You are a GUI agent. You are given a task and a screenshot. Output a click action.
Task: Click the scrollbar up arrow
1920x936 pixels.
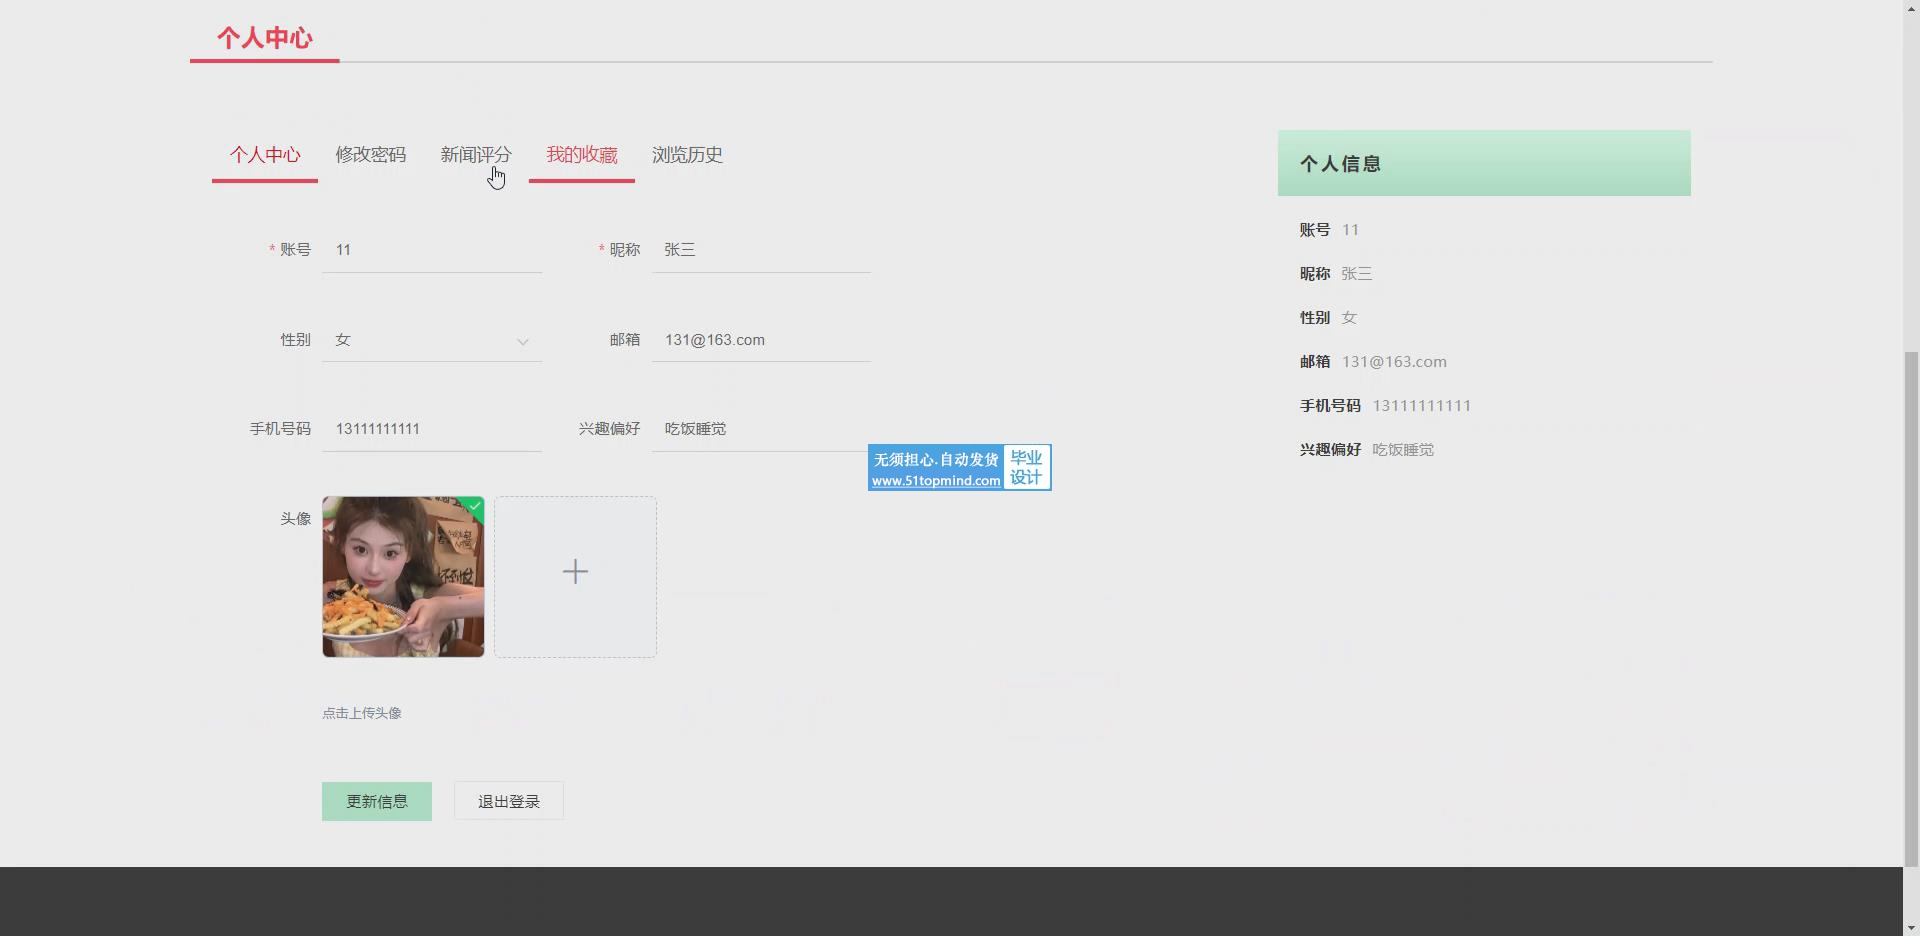click(x=1911, y=8)
